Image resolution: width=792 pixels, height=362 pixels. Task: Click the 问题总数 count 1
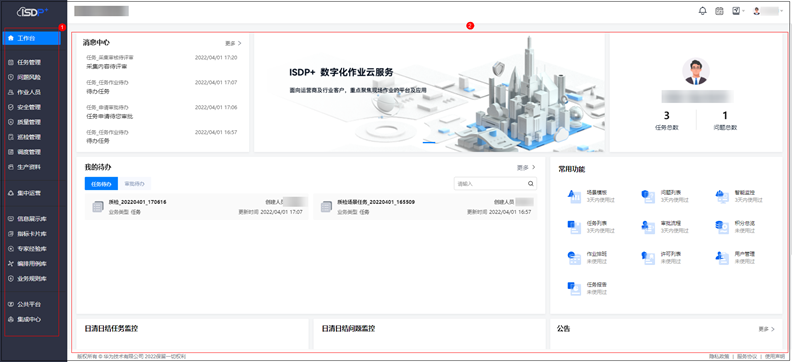[x=725, y=115]
